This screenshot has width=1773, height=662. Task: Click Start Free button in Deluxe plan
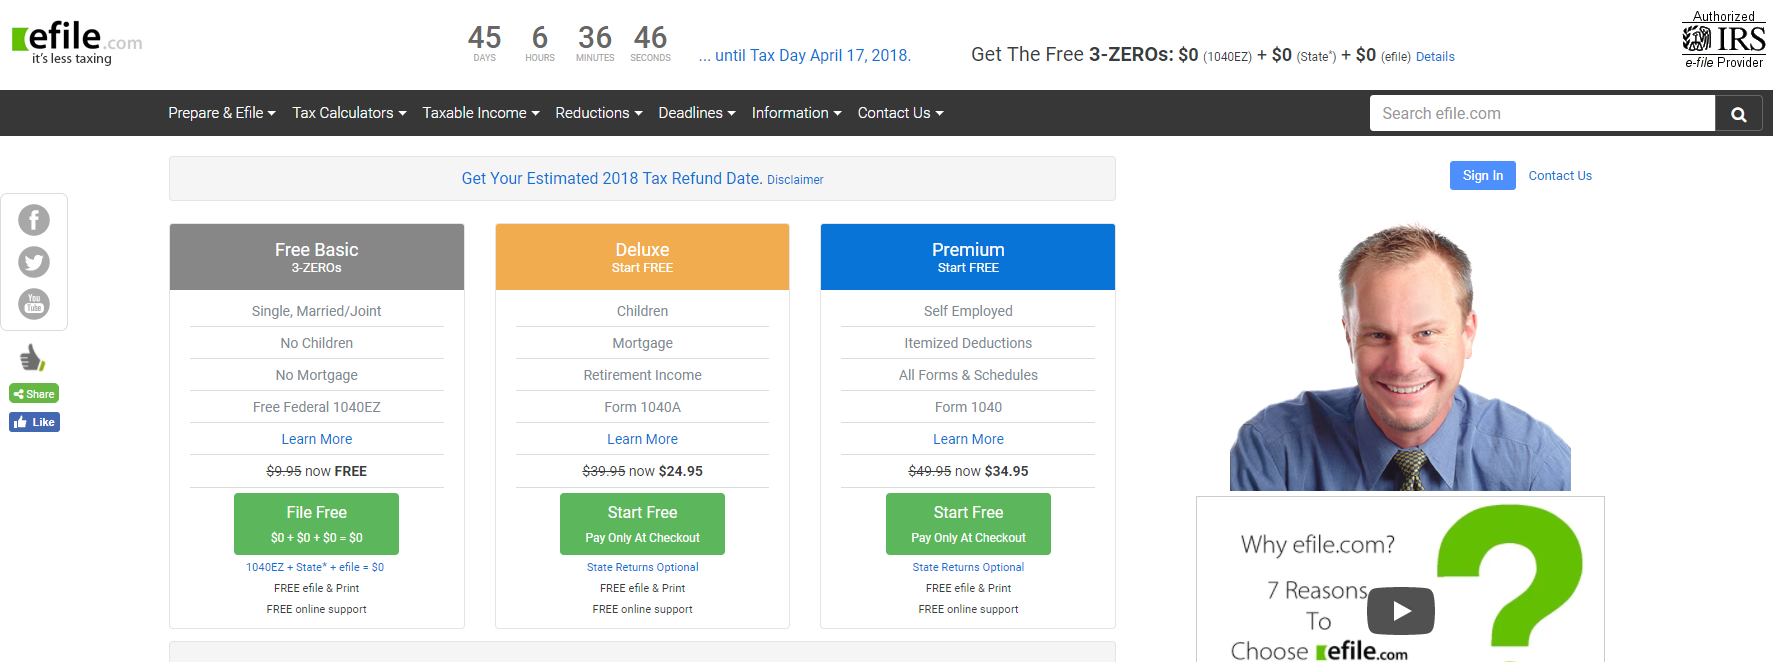(x=642, y=524)
